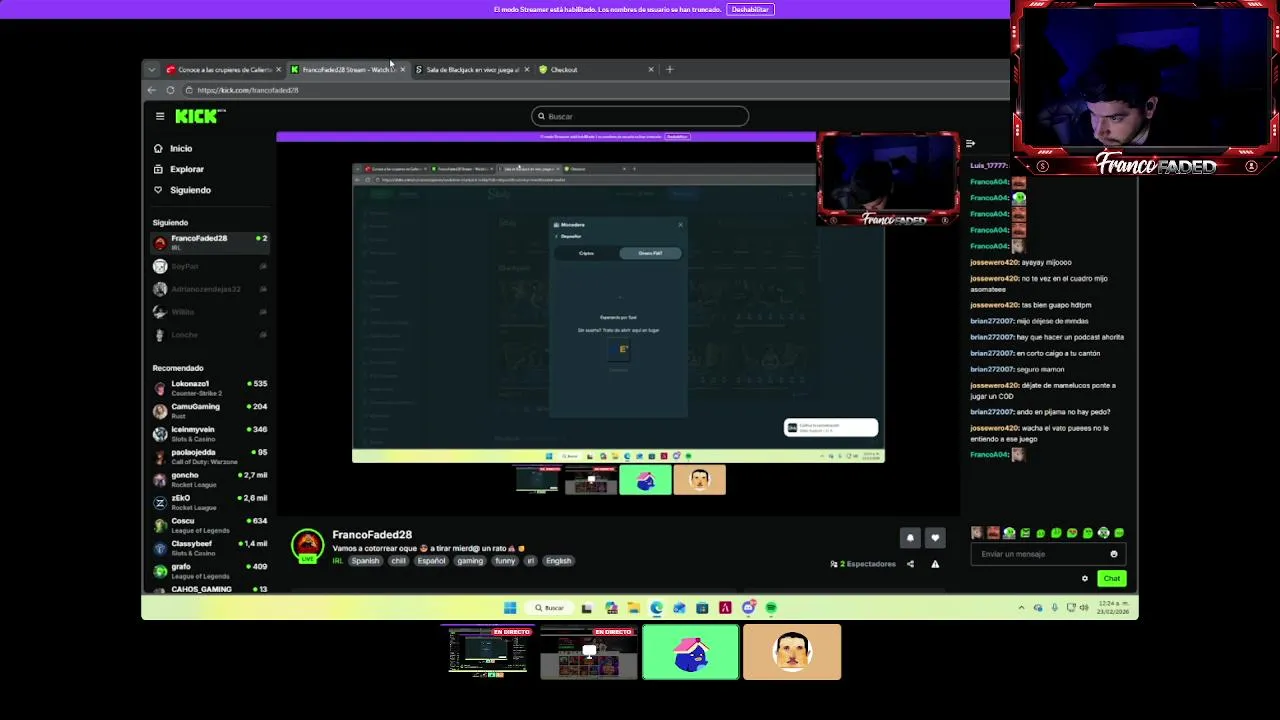Go back with the browser arrow

(x=152, y=90)
